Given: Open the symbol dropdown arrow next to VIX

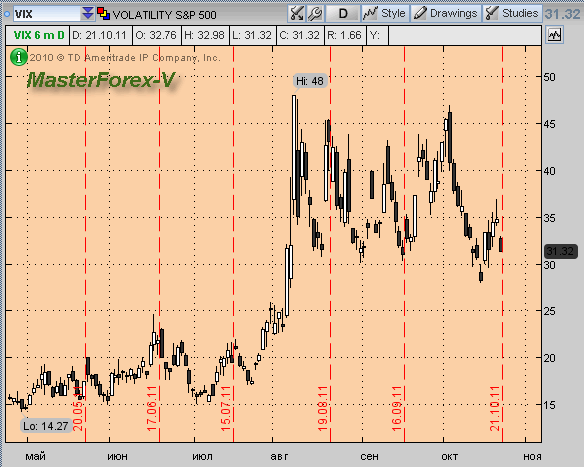Looking at the screenshot, I should (x=88, y=14).
